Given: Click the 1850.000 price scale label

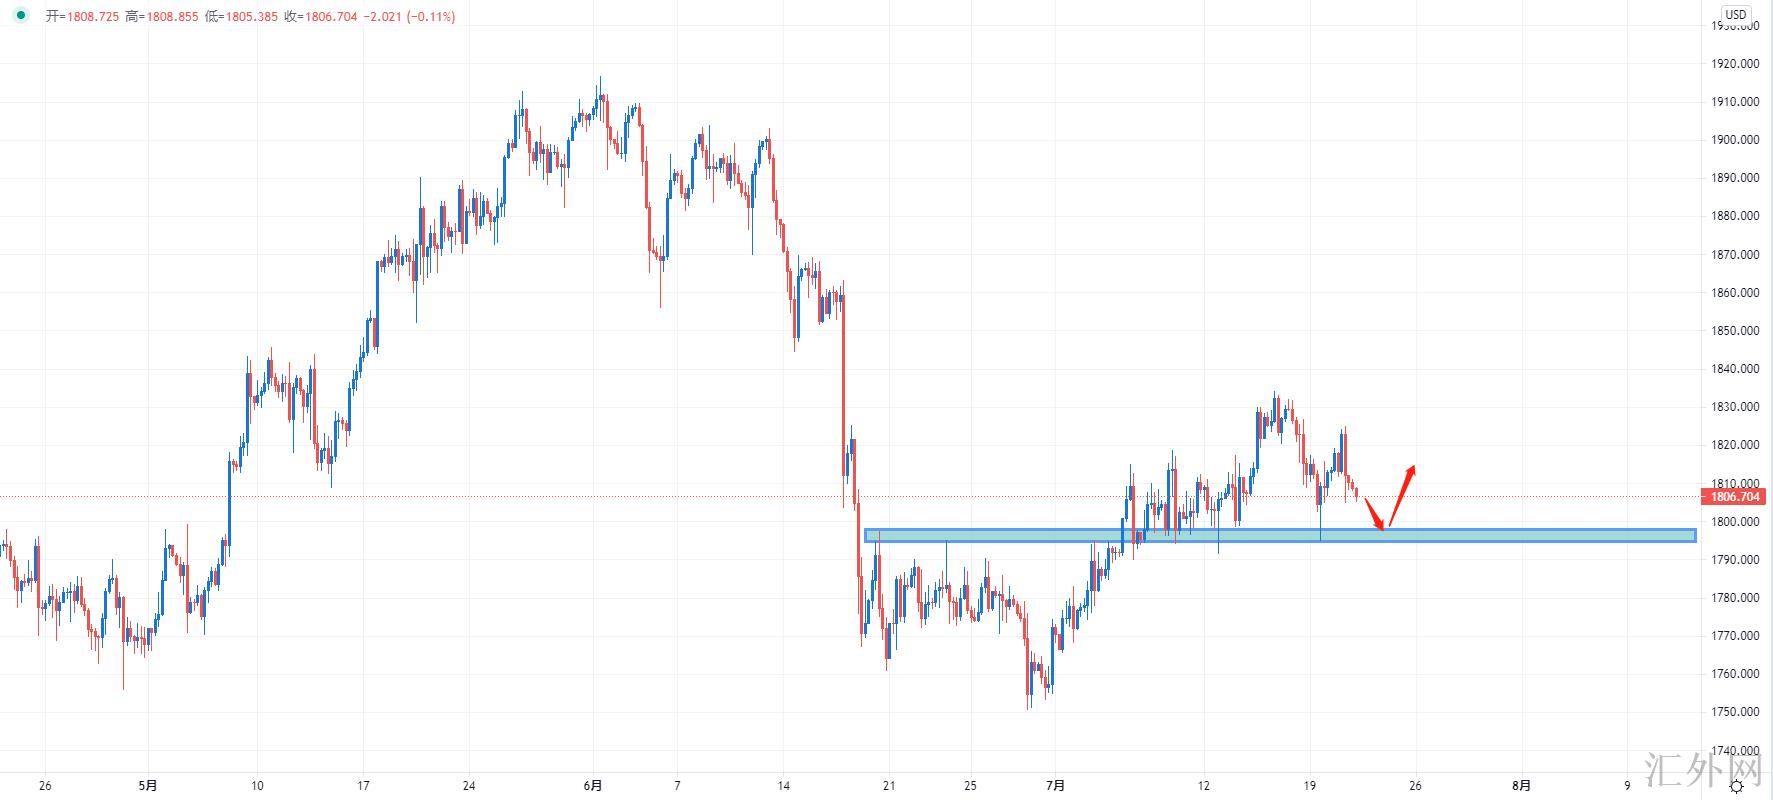Looking at the screenshot, I should 1735,331.
